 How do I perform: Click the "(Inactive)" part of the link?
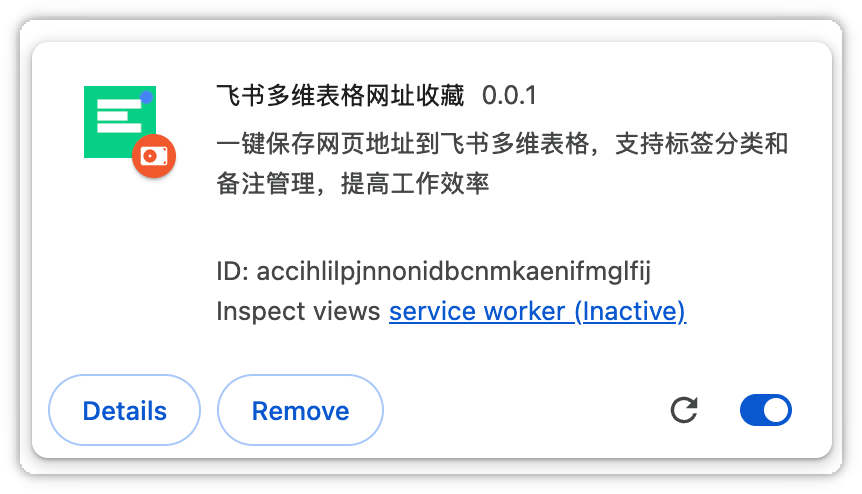click(x=630, y=312)
